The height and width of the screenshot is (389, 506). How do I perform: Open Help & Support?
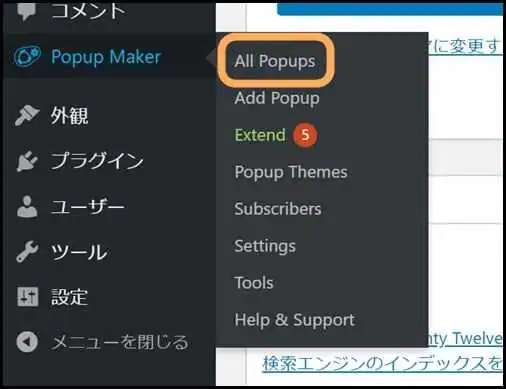(294, 320)
